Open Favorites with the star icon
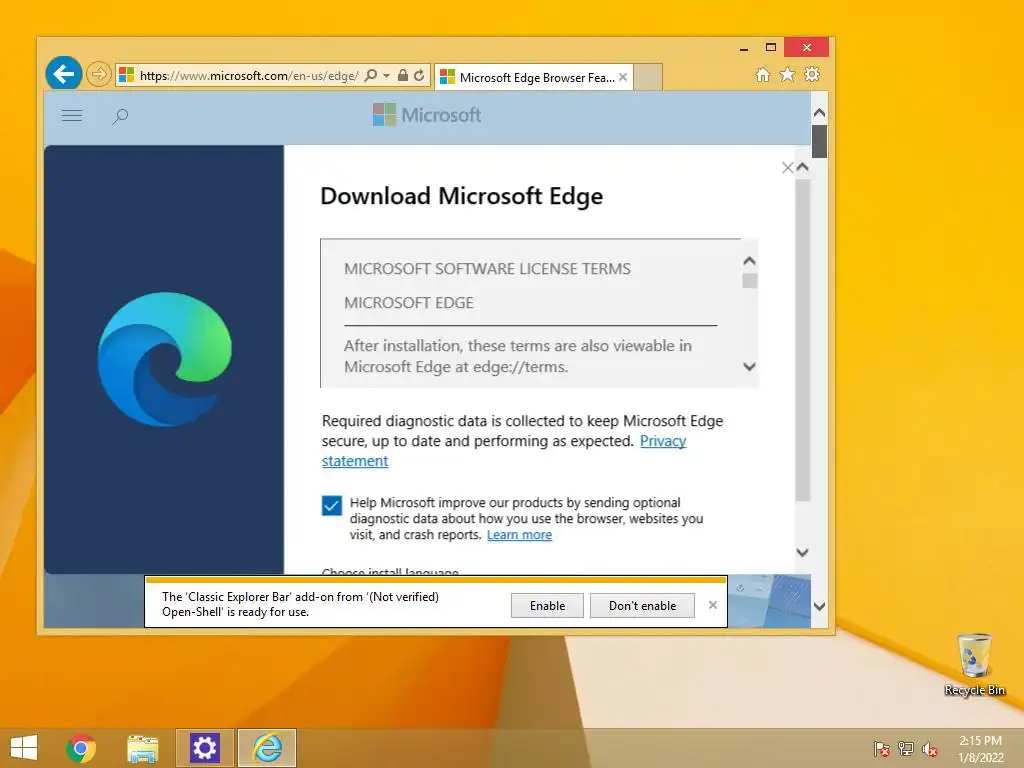The image size is (1024, 768). (x=788, y=74)
